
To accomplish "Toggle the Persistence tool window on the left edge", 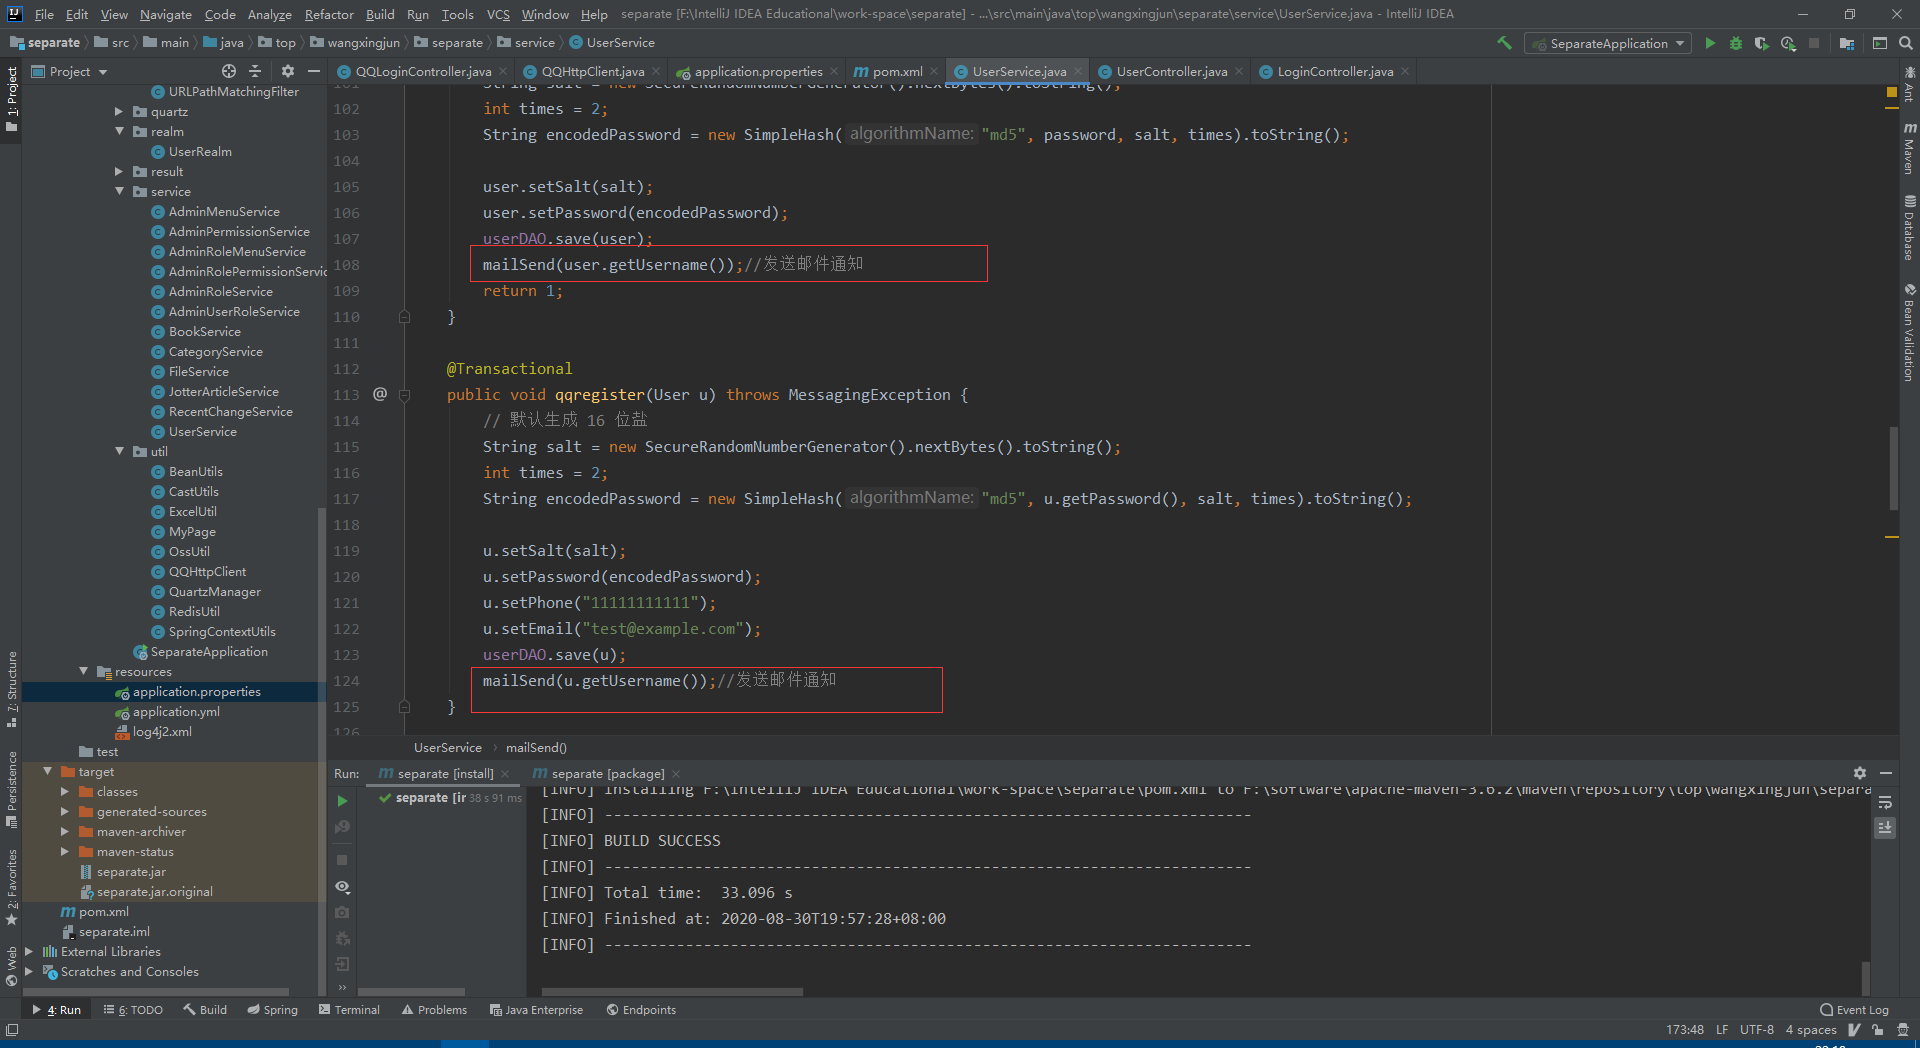I will tap(12, 790).
